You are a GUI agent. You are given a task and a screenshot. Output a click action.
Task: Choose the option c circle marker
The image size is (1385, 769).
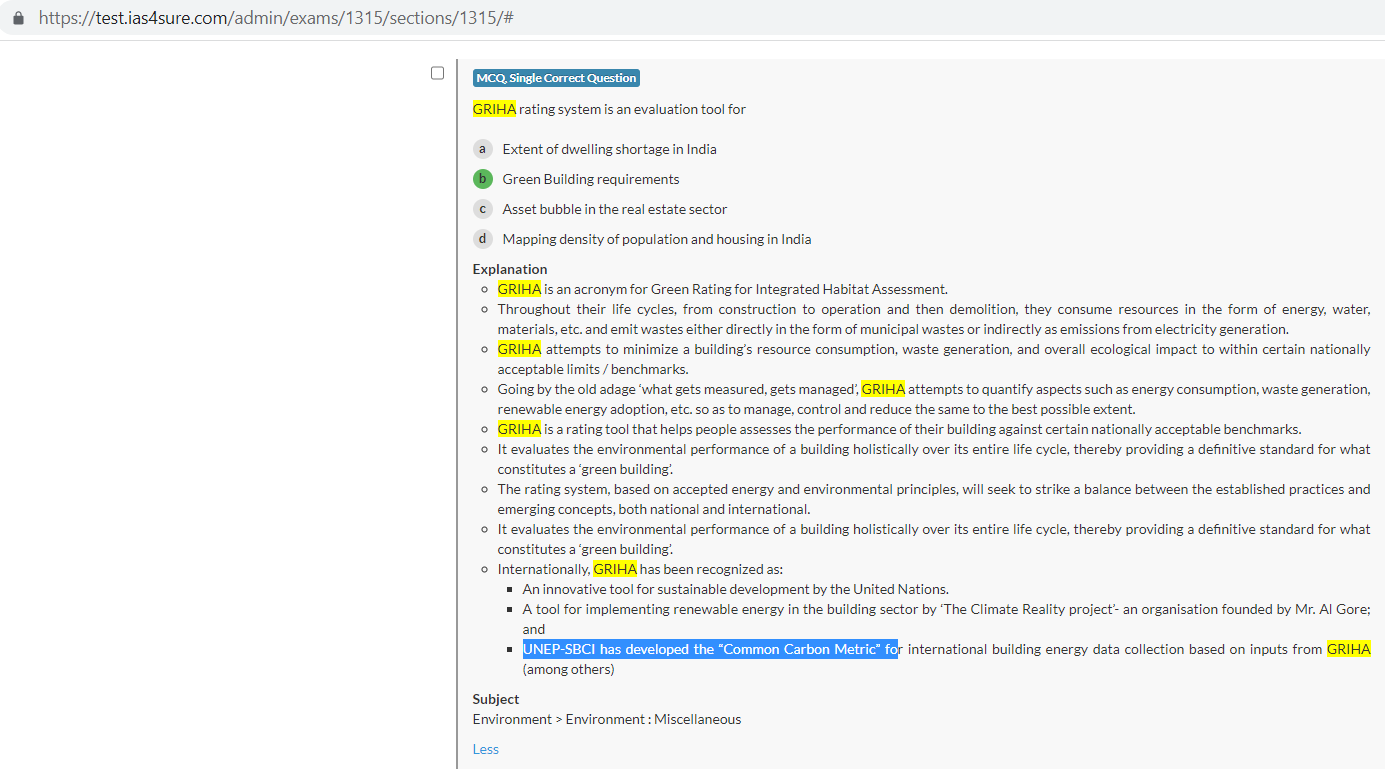tap(483, 209)
